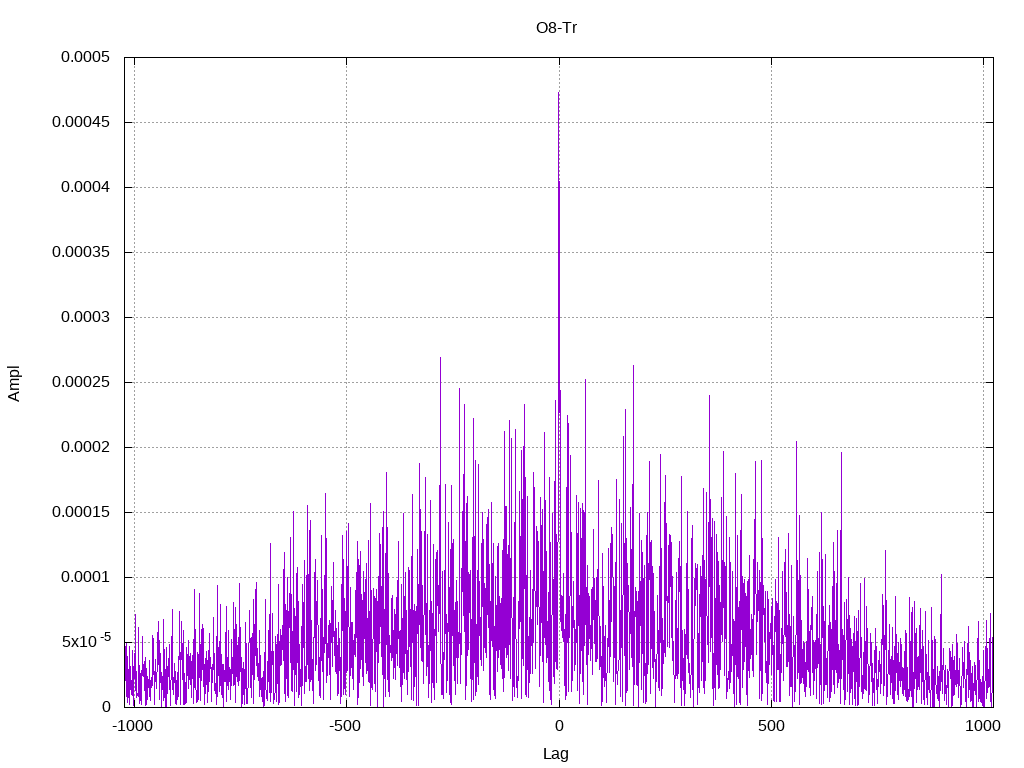Click y-axis value 0.0005
The width and height of the screenshot is (1024, 768).
[86, 57]
